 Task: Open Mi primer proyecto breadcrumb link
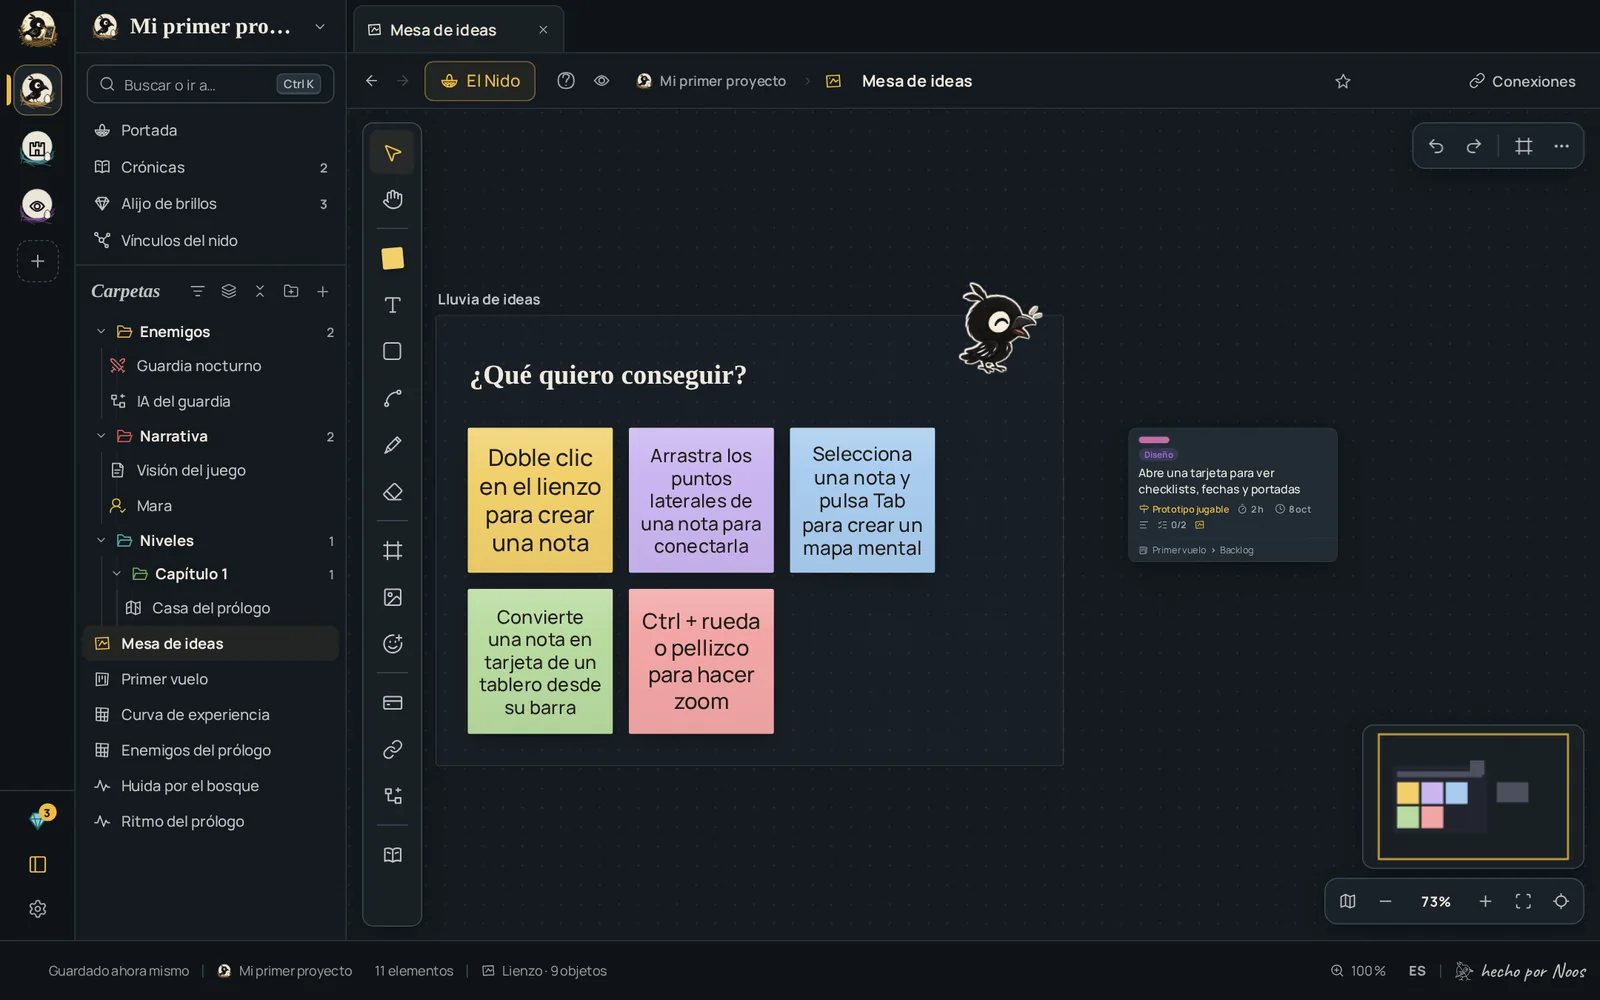(711, 81)
